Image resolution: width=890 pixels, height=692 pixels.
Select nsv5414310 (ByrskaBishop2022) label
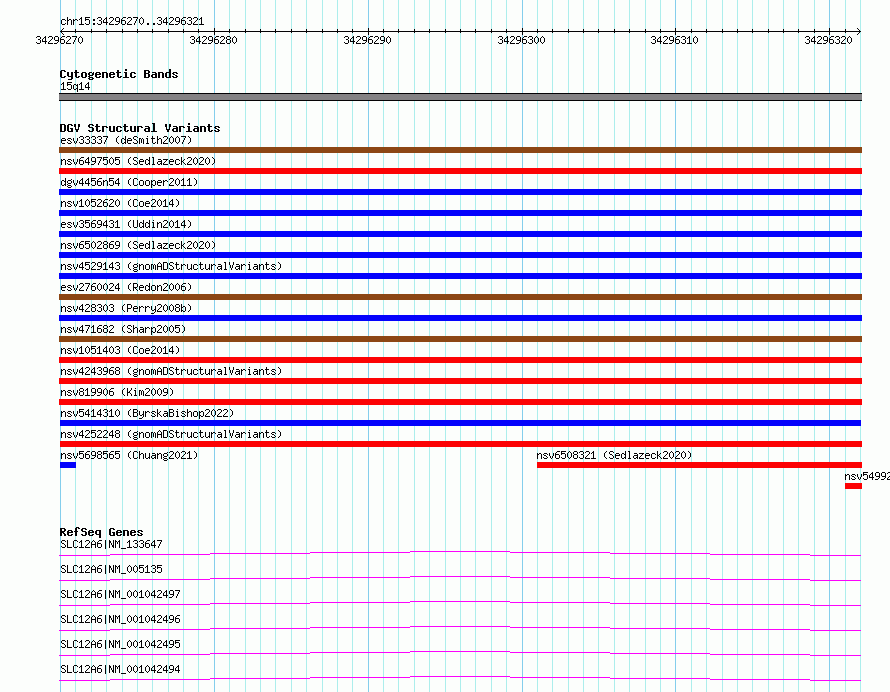click(x=147, y=413)
